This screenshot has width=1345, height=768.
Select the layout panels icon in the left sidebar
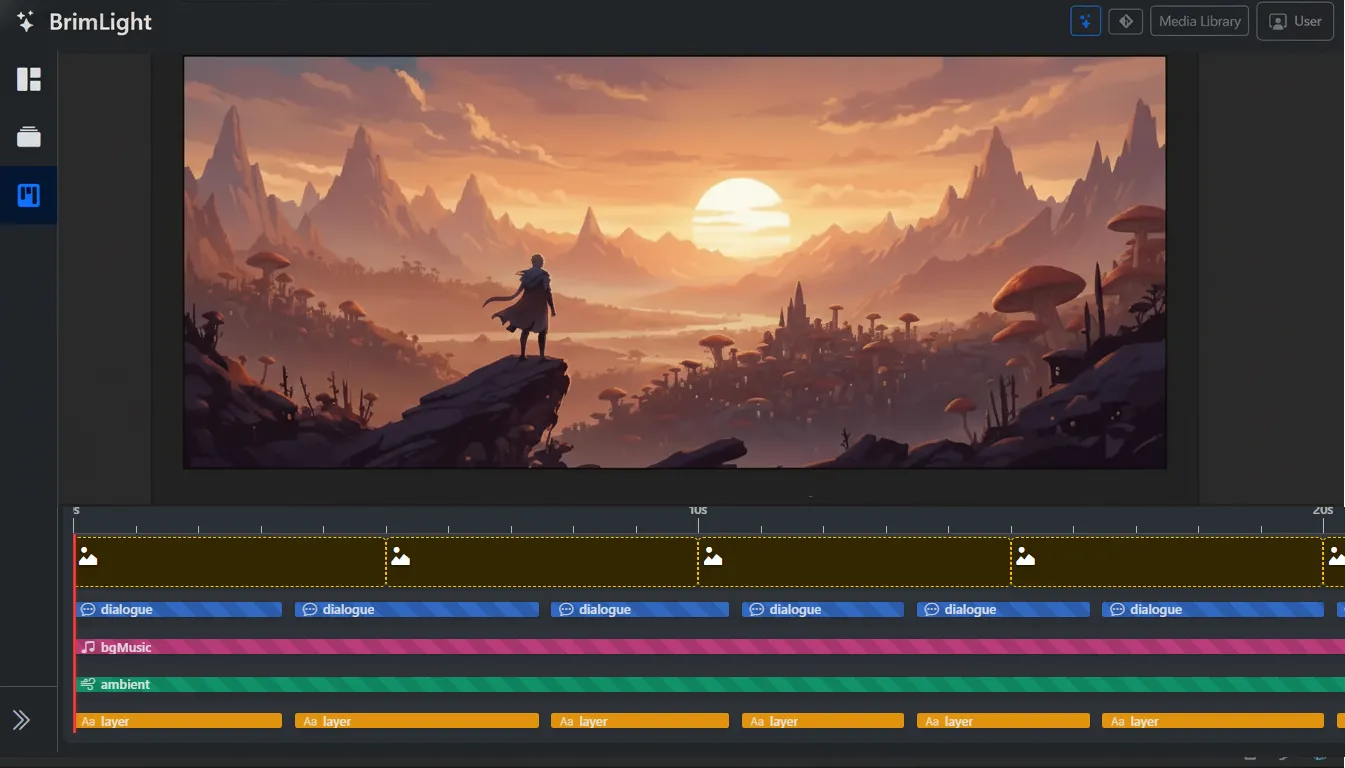coord(28,78)
